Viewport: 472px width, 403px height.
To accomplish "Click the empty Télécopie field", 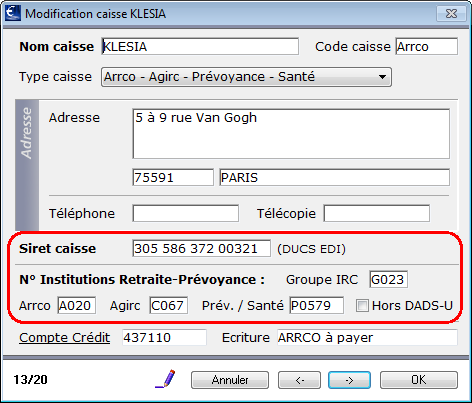I will [377, 213].
